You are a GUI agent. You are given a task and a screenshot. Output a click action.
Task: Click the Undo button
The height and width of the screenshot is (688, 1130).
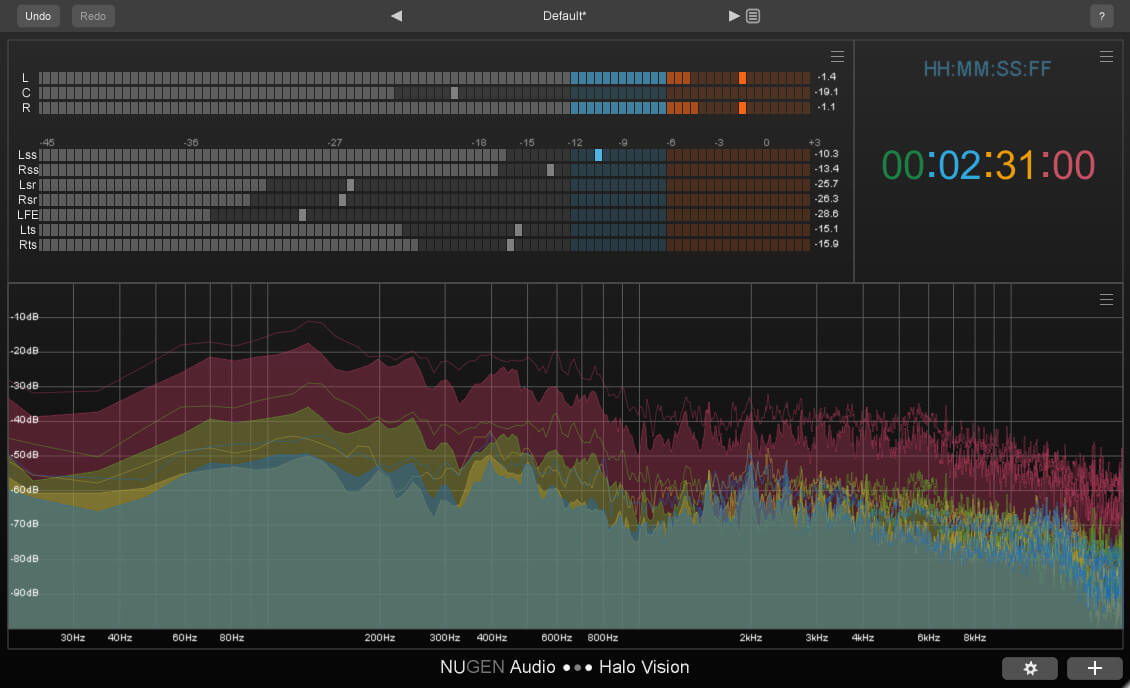coord(37,15)
